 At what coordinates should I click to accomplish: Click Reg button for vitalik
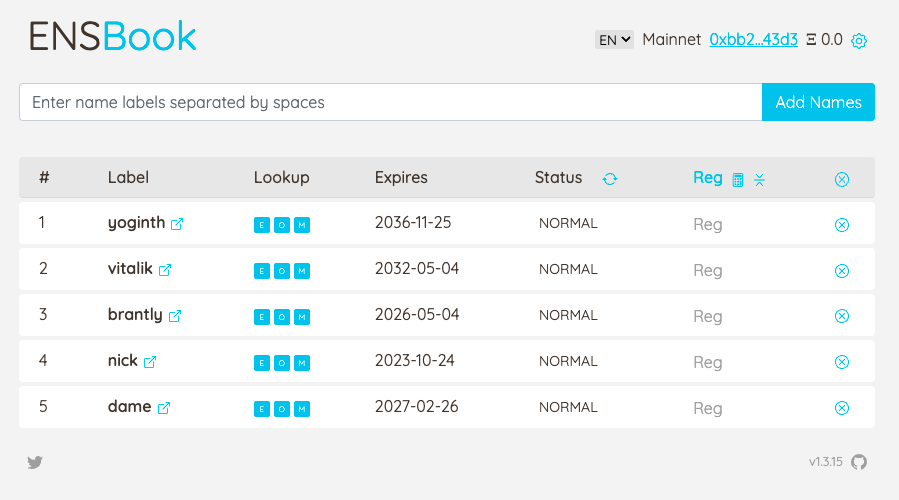click(708, 270)
